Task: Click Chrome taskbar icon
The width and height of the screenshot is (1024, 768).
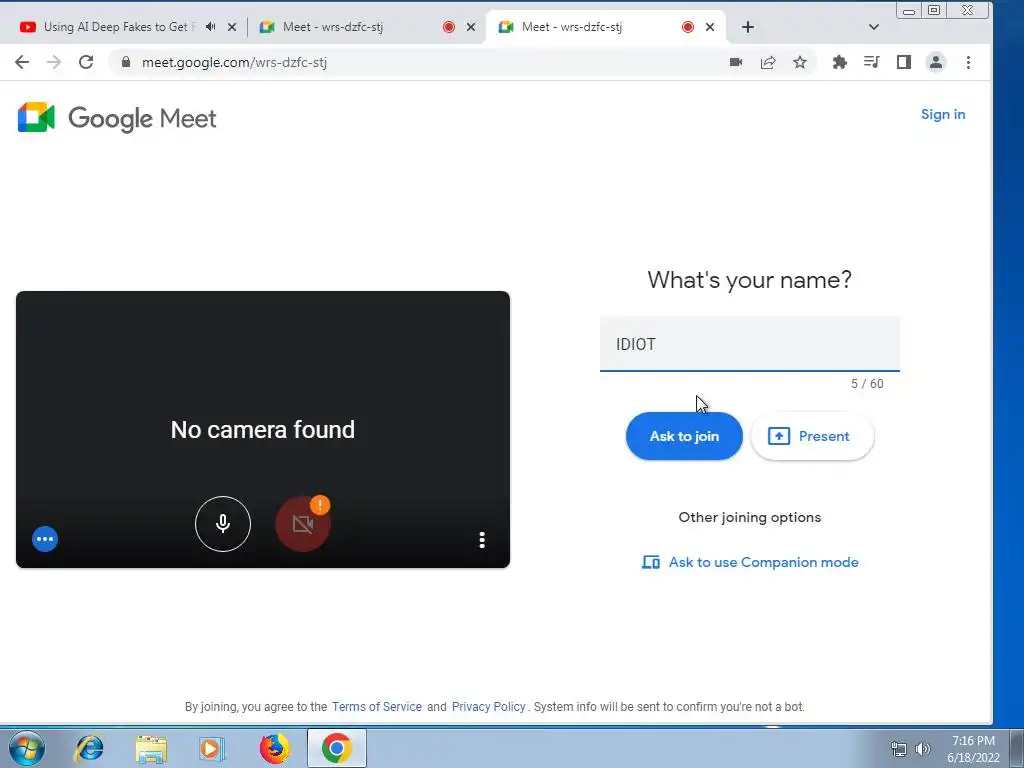Action: pyautogui.click(x=336, y=748)
